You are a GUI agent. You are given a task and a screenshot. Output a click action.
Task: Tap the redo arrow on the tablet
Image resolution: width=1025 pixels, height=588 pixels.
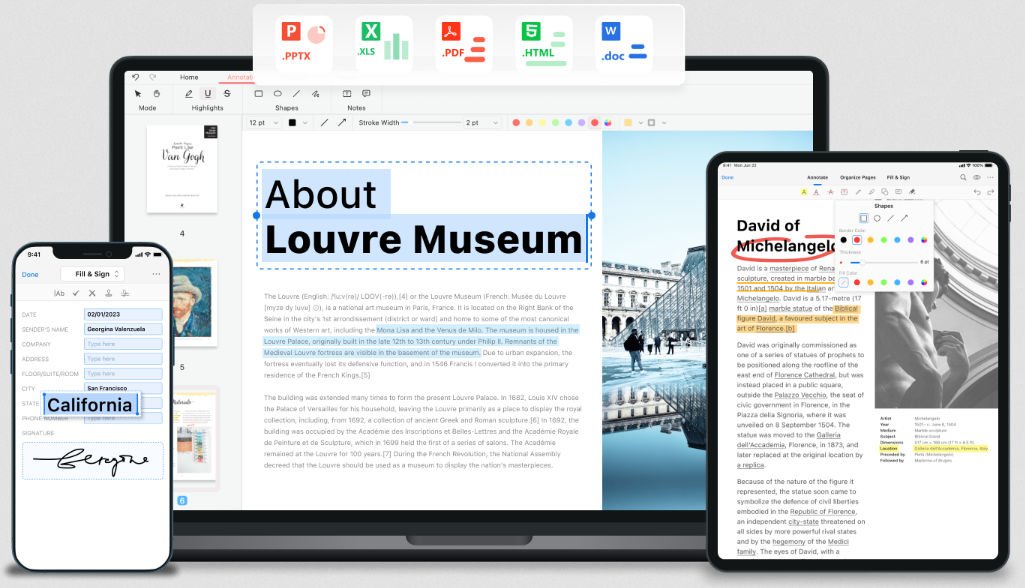[x=990, y=192]
